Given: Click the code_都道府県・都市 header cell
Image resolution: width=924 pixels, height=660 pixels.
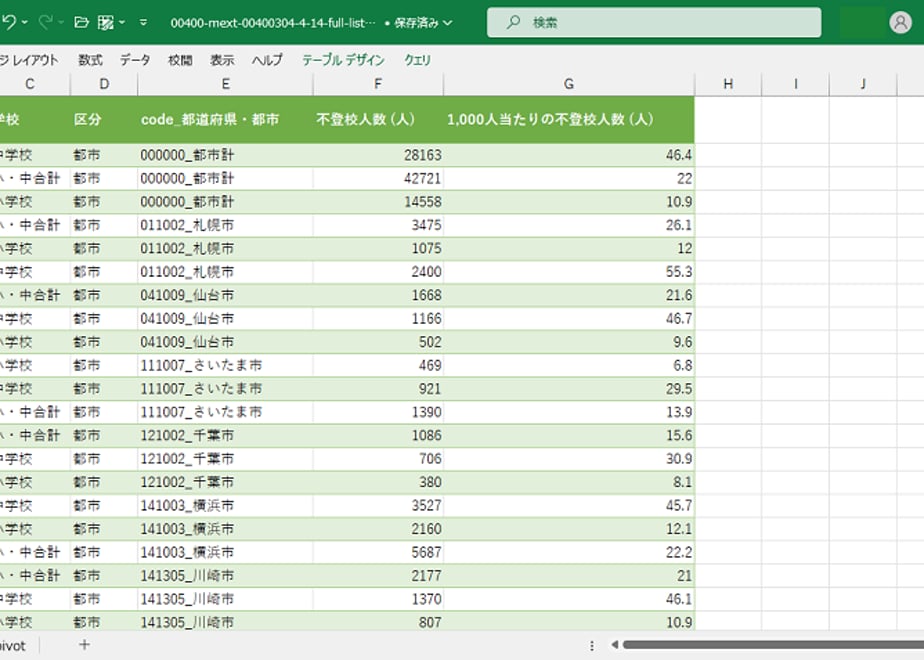Looking at the screenshot, I should click(225, 120).
